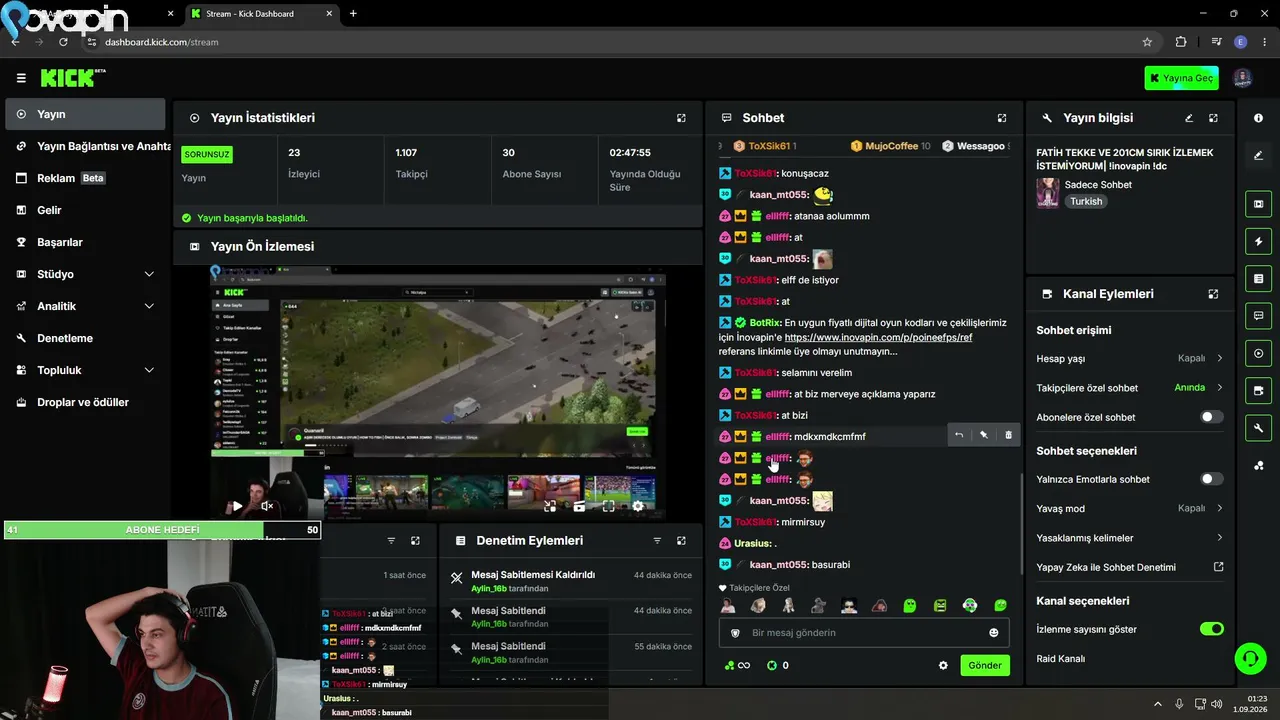This screenshot has height=720, width=1280.
Task: Click MujoCoffee in top chatters row
Action: click(891, 146)
